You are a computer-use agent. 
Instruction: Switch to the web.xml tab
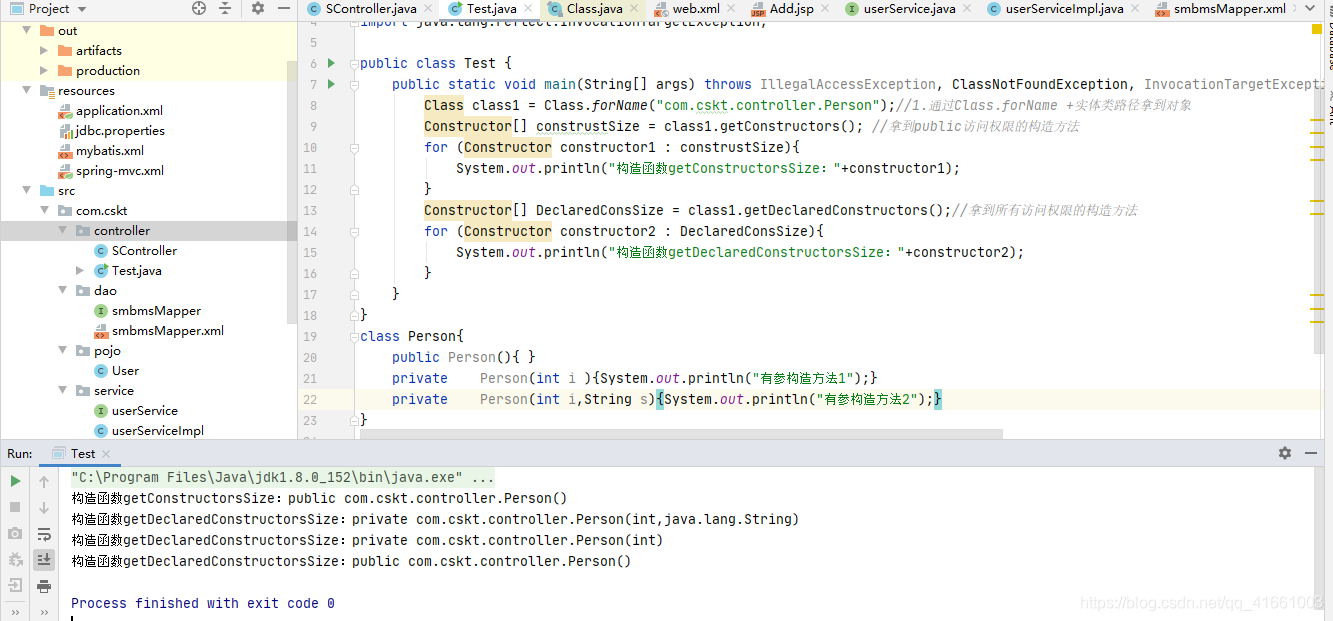coord(697,7)
